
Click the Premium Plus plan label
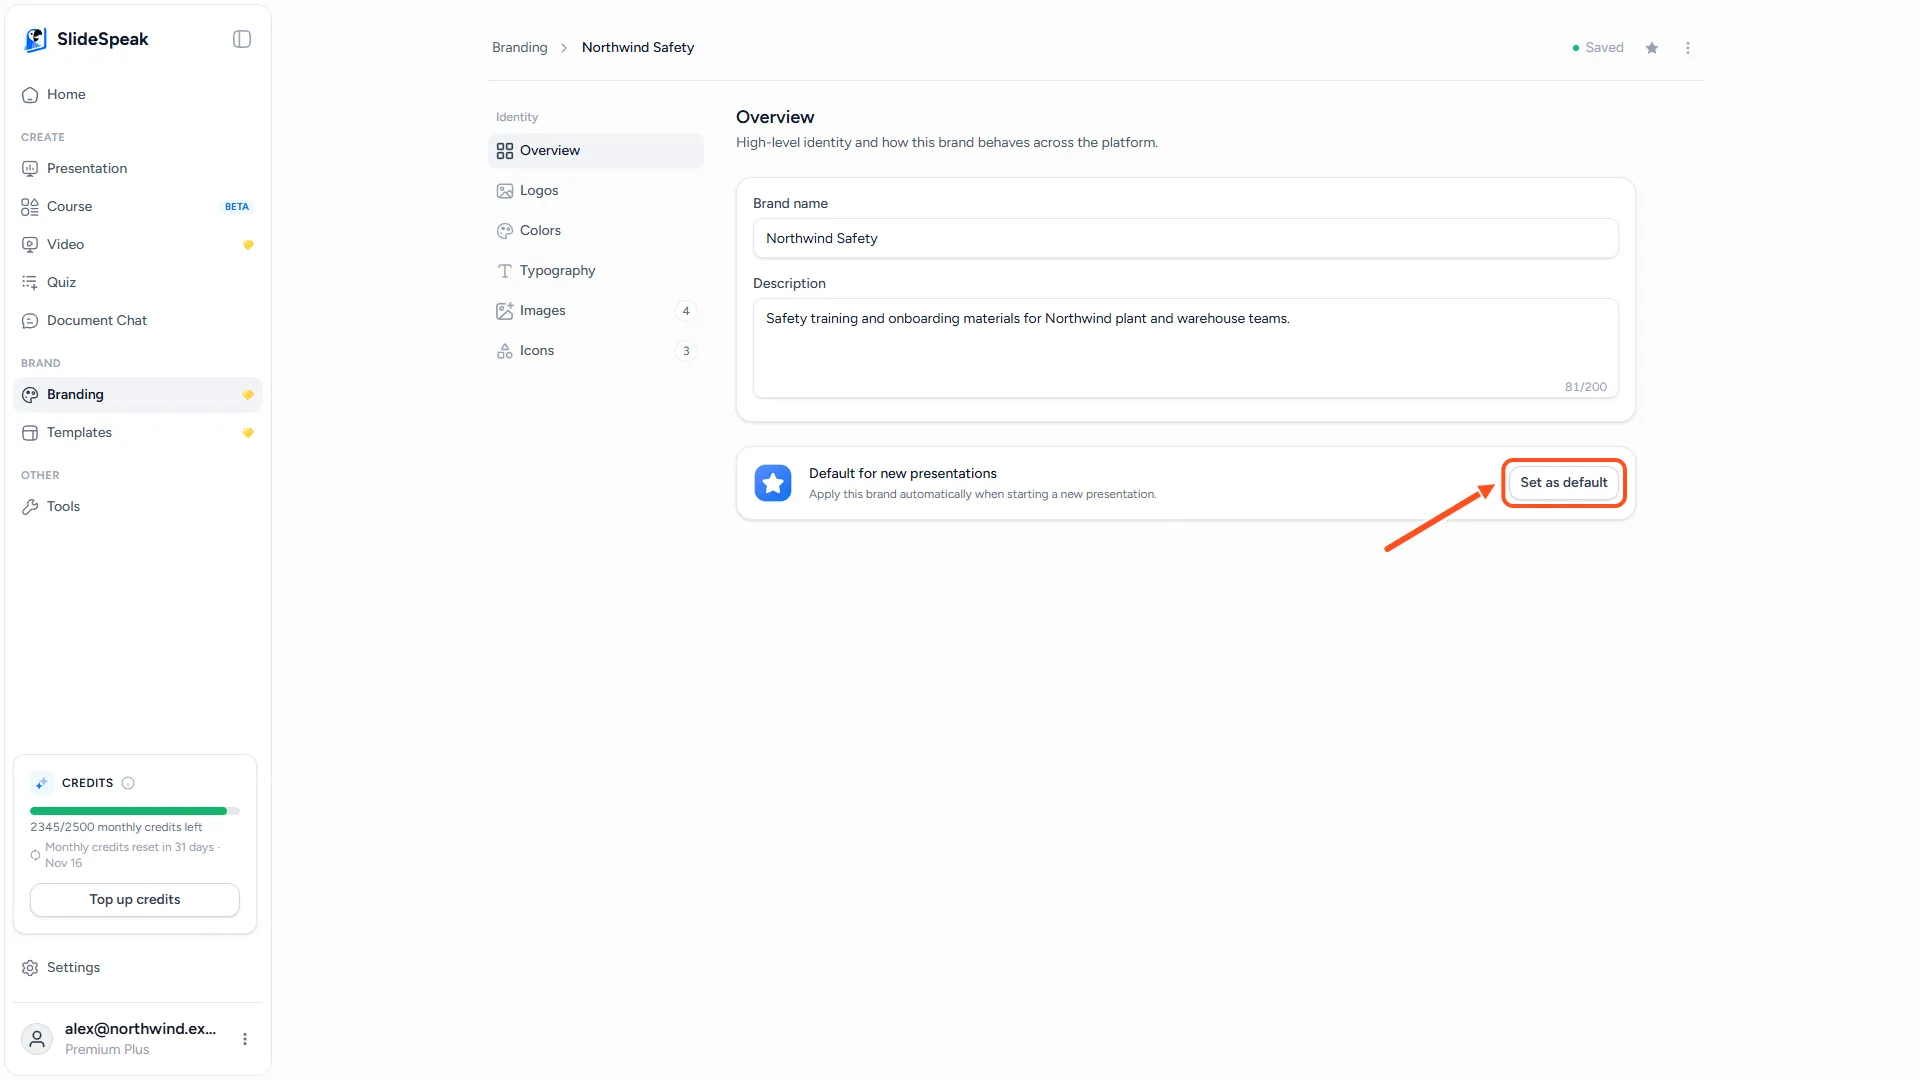pyautogui.click(x=107, y=1049)
